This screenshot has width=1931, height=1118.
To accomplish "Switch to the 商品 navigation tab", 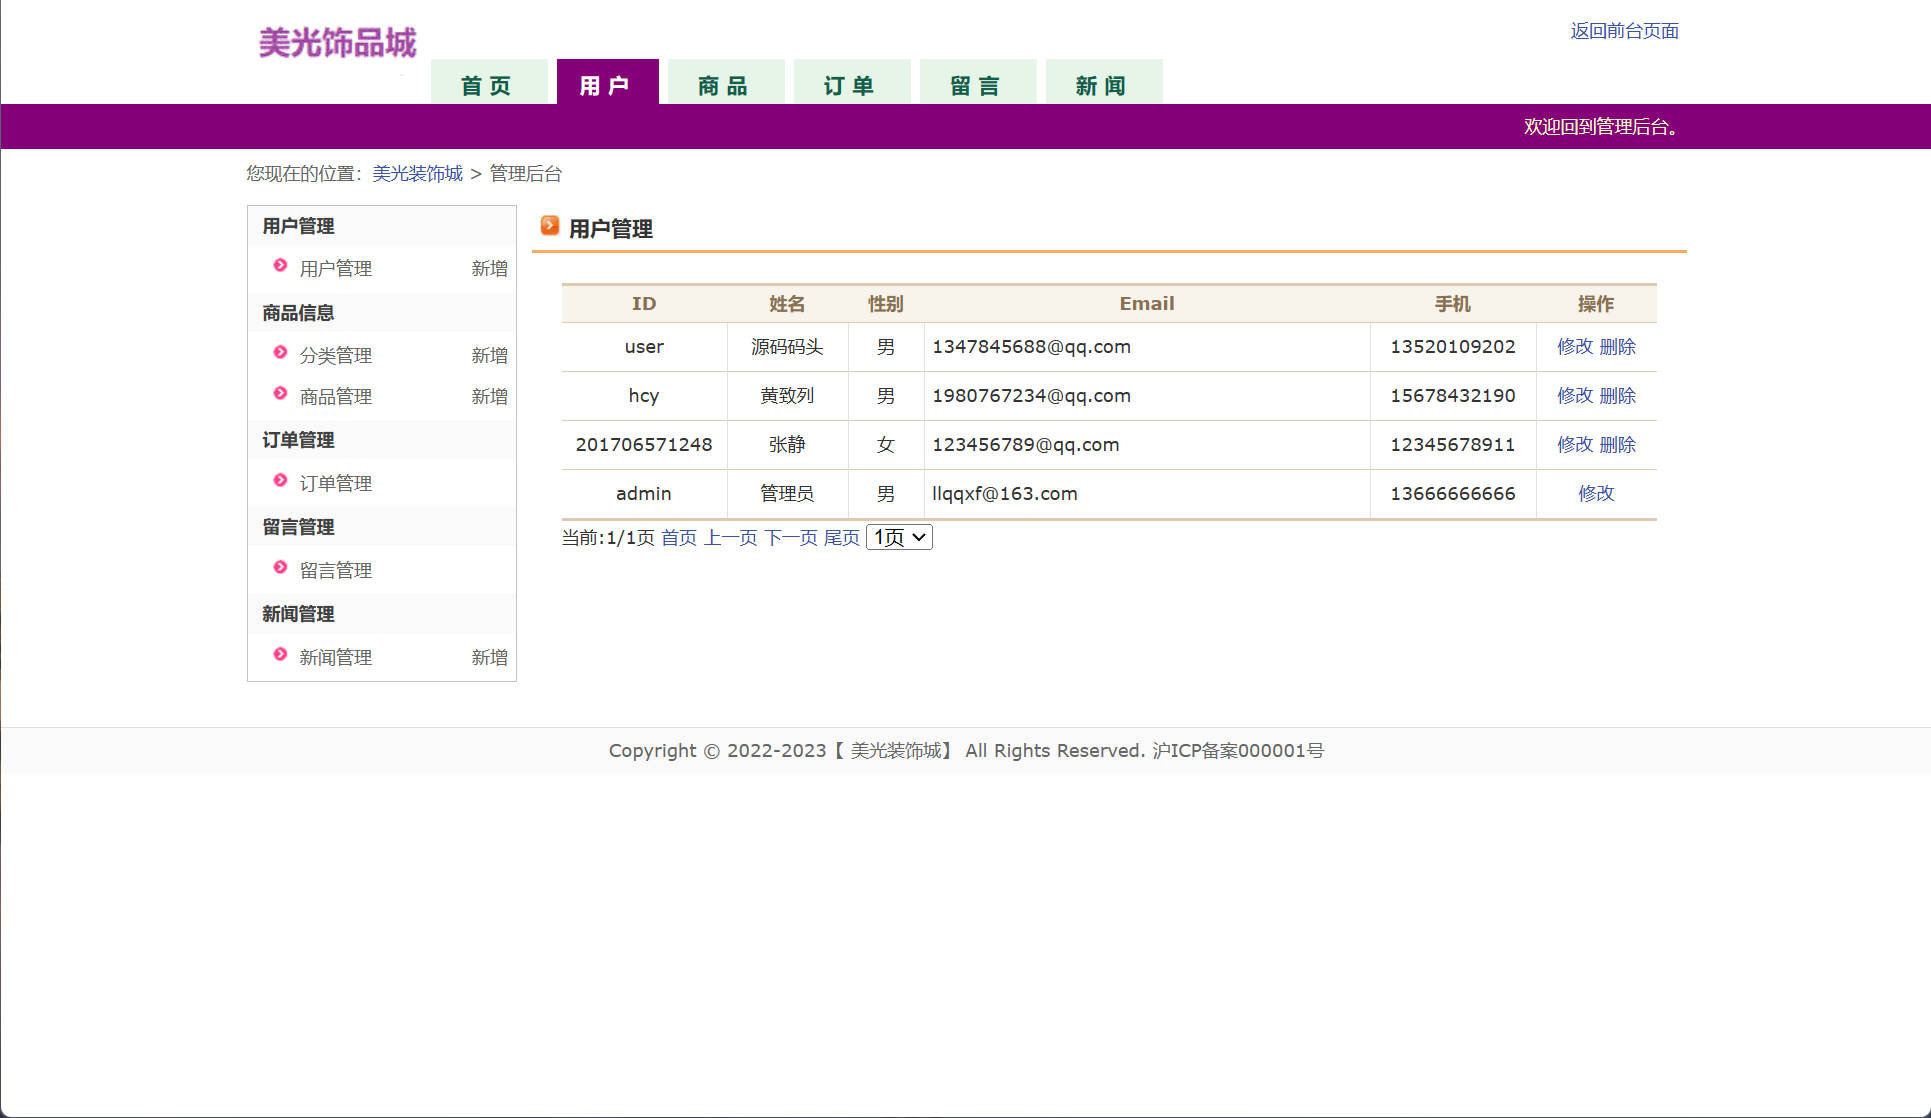I will coord(724,84).
